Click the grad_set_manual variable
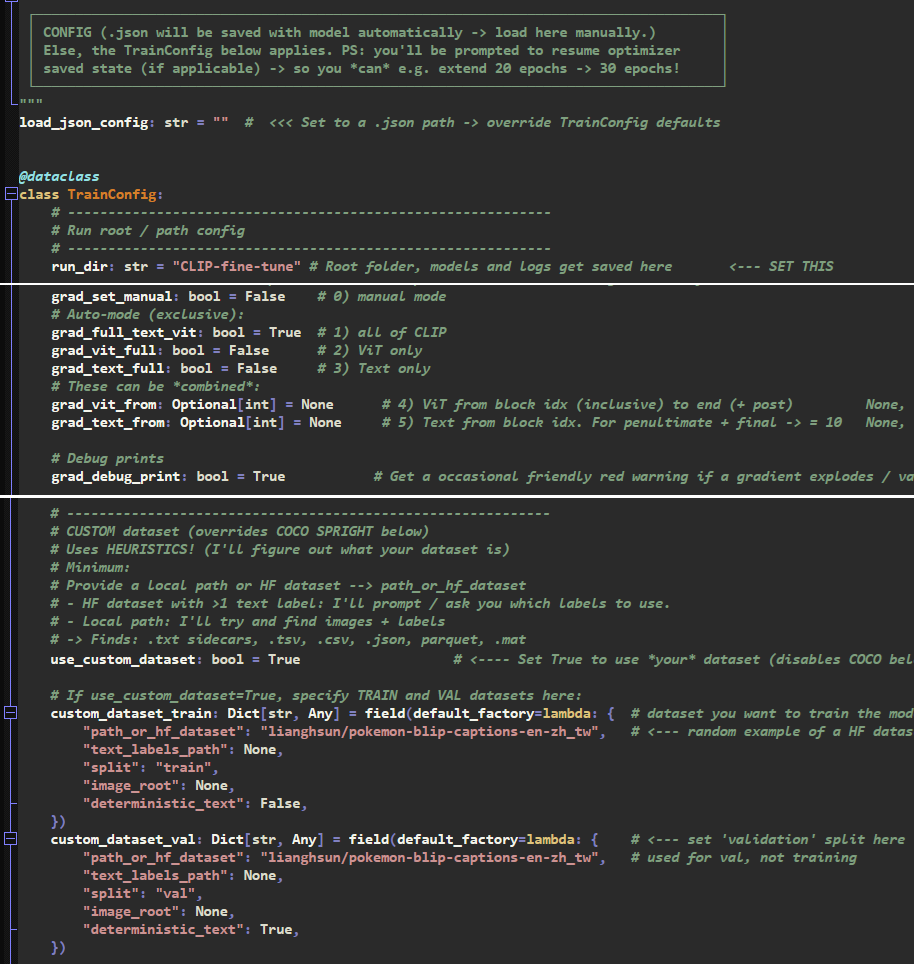 point(112,296)
